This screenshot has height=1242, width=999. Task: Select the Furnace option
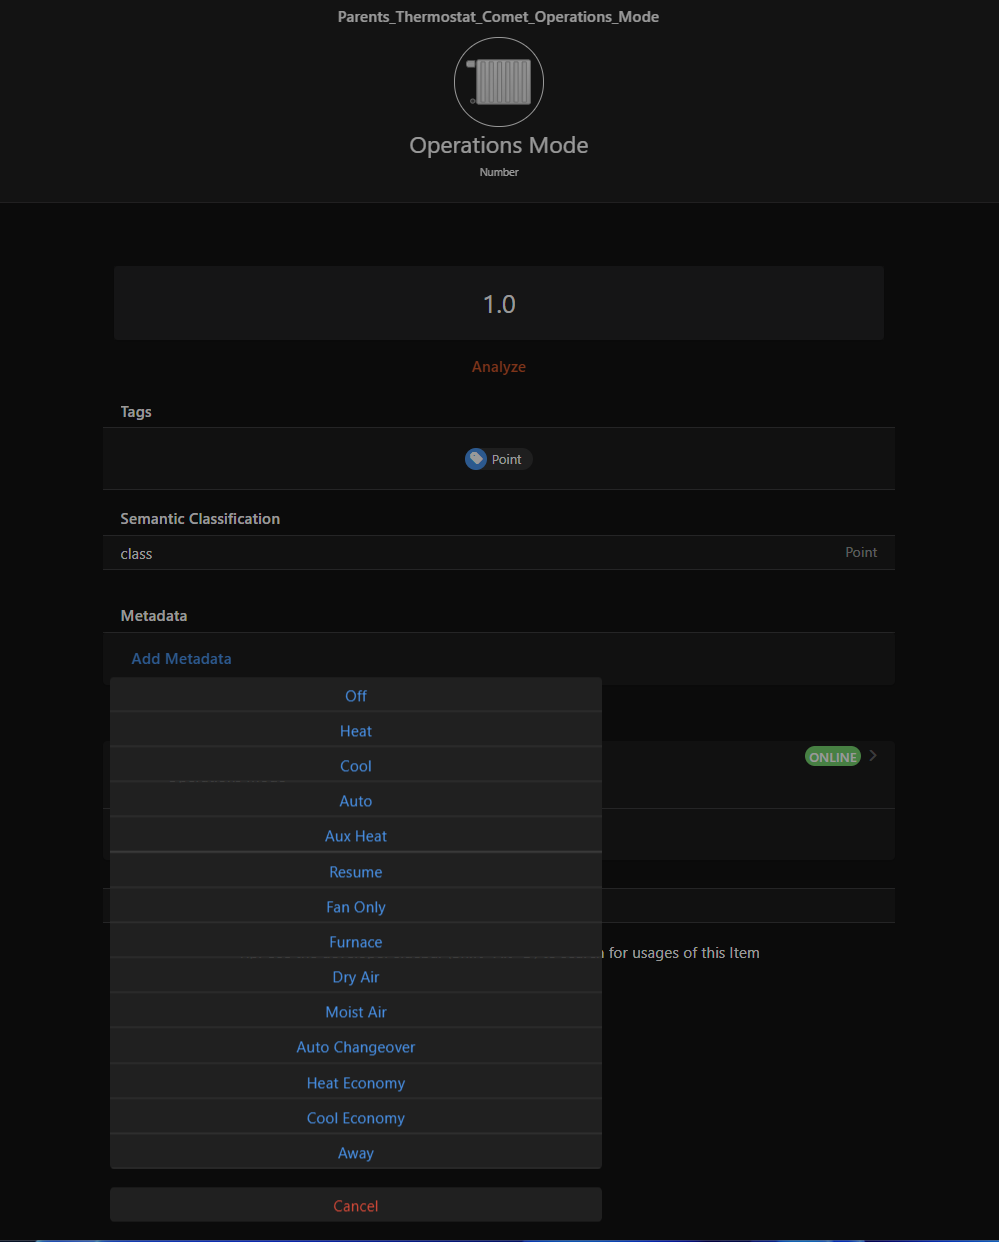tap(356, 942)
